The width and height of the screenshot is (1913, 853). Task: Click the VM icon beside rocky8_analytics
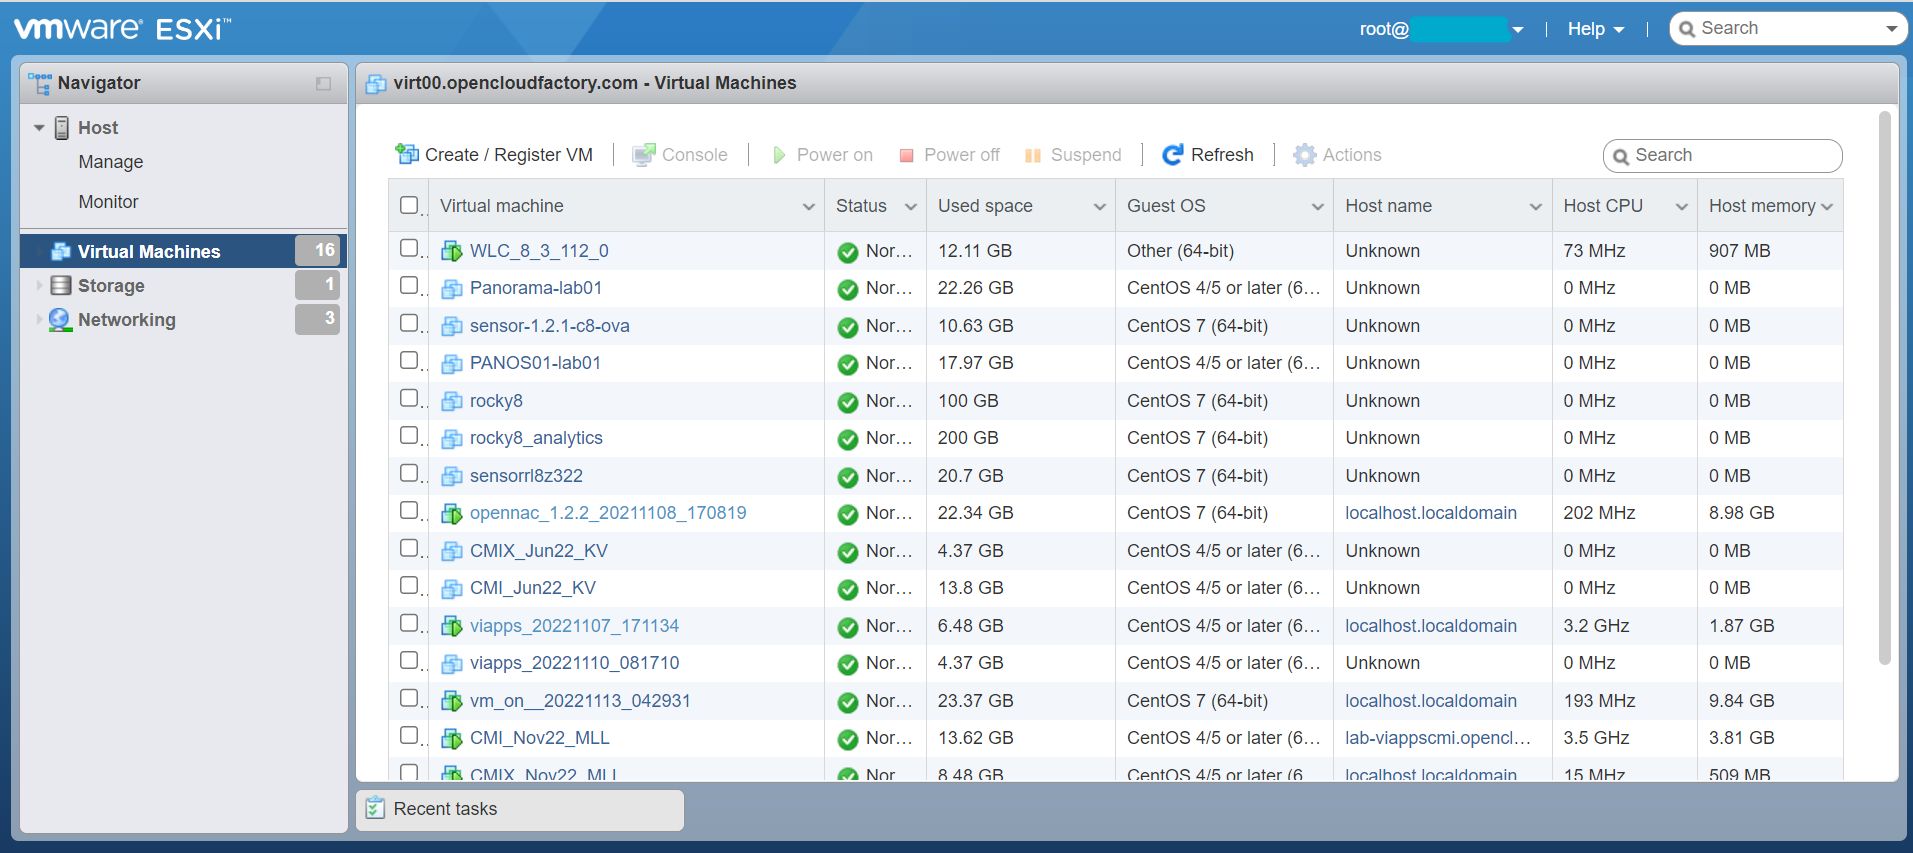452,439
